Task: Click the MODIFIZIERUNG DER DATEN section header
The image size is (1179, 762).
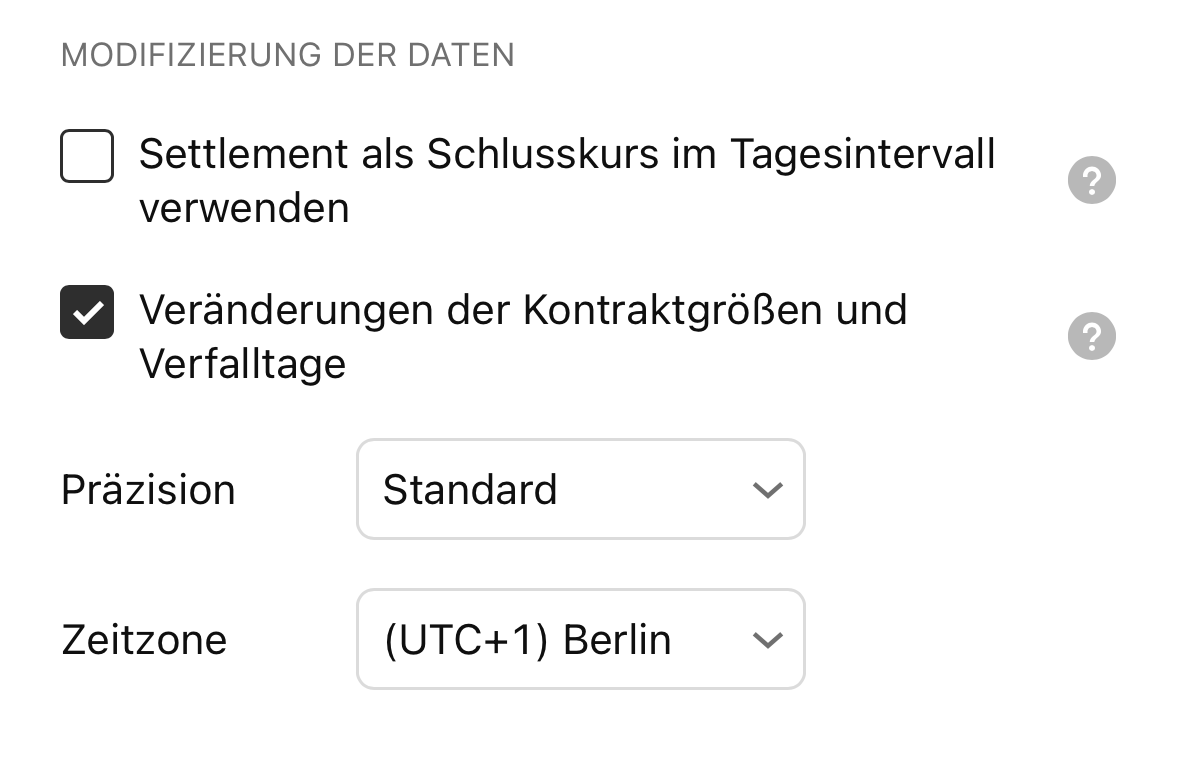Action: [288, 55]
